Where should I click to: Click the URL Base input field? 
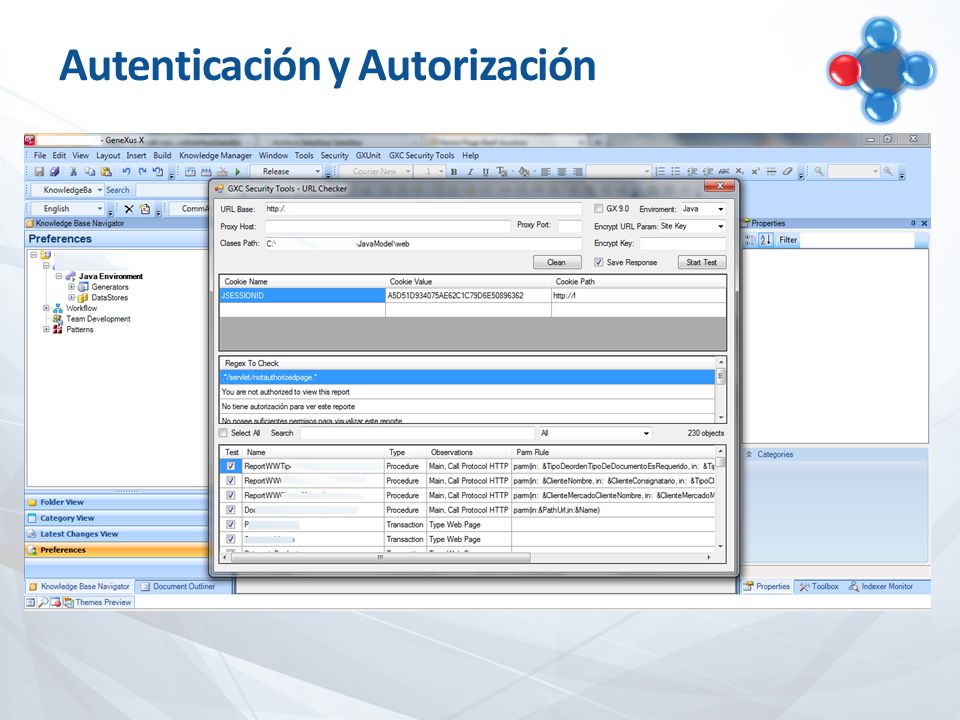click(422, 209)
